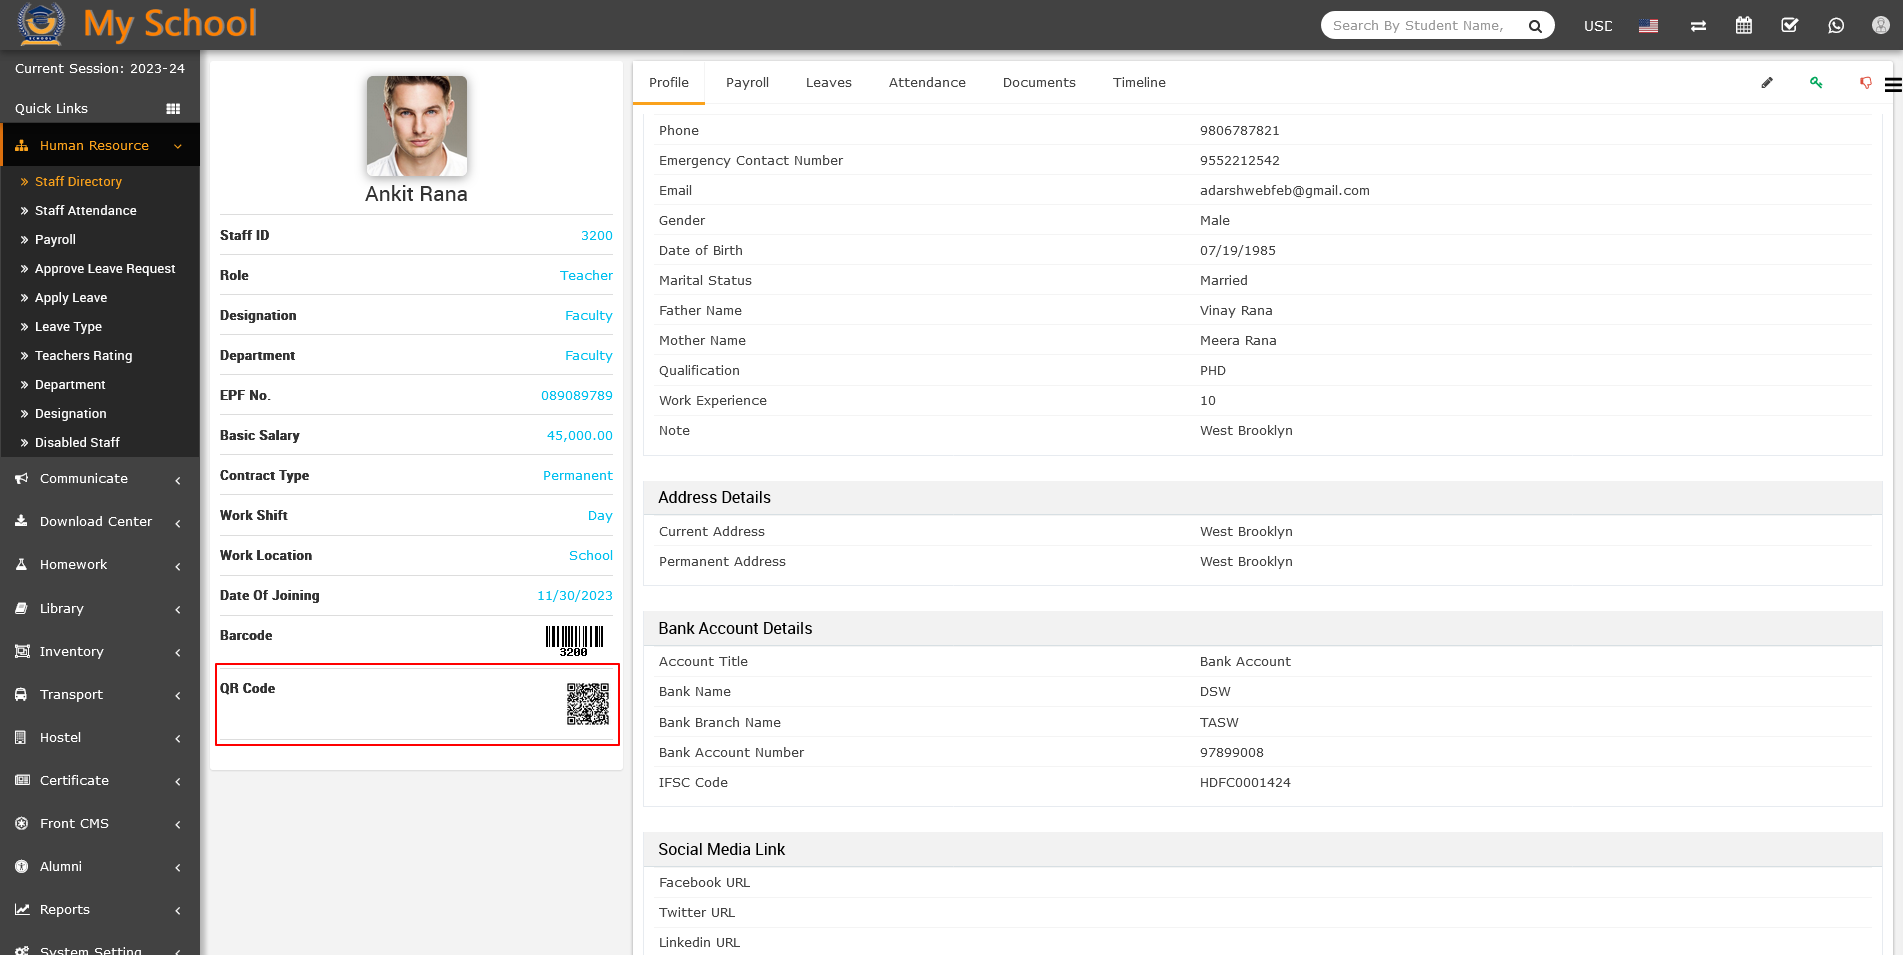Click the switch arrows icon in header
Screen dimensions: 1903x955
click(1698, 26)
